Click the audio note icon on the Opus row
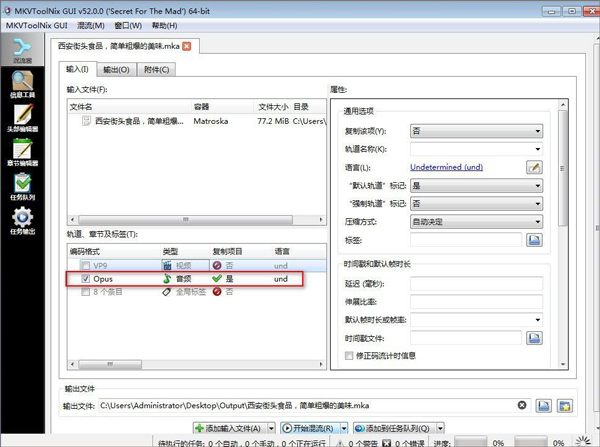Screen dimensions: 600x447 click(x=167, y=279)
